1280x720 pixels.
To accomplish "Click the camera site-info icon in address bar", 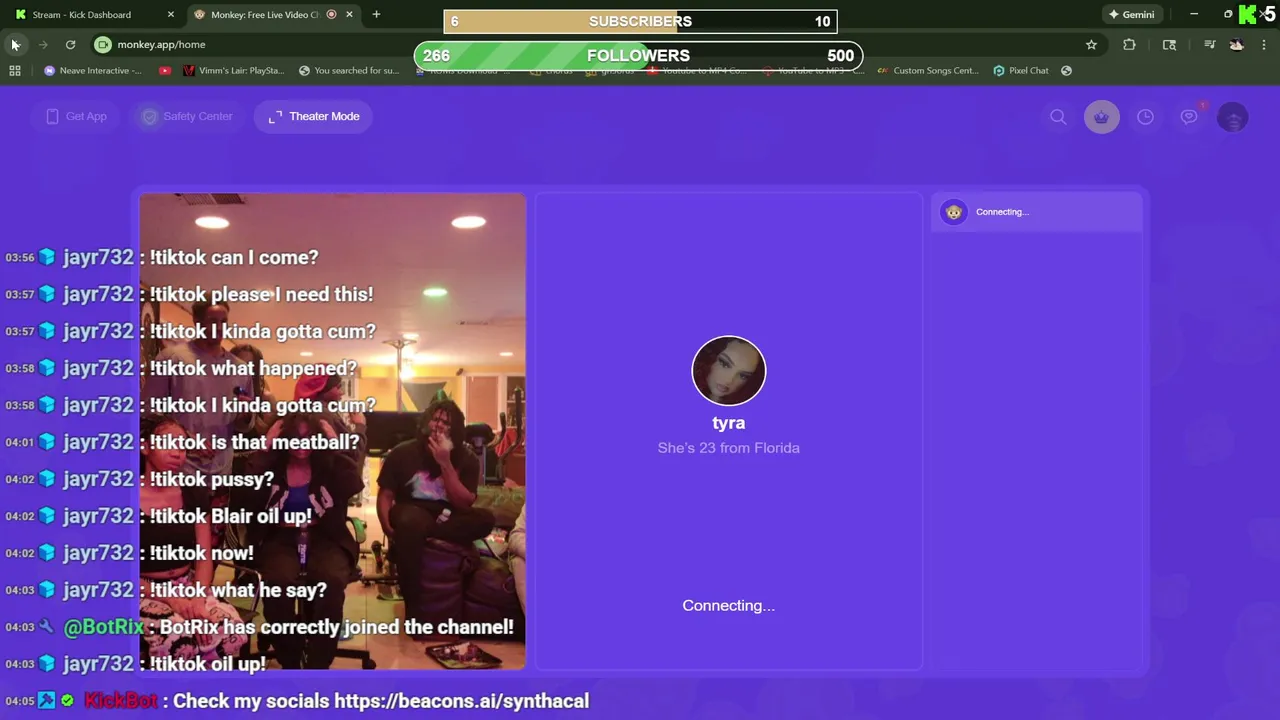I will 103,44.
